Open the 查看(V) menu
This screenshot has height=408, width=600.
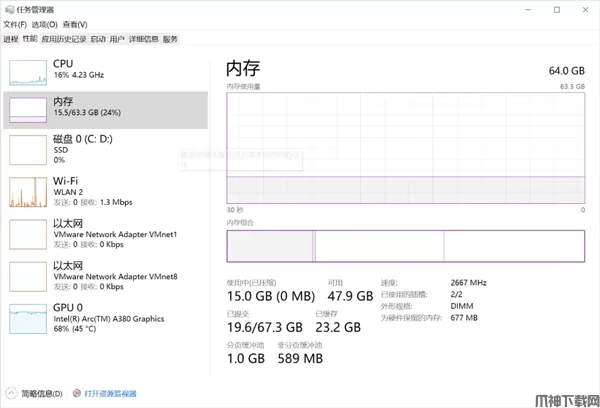[75, 24]
